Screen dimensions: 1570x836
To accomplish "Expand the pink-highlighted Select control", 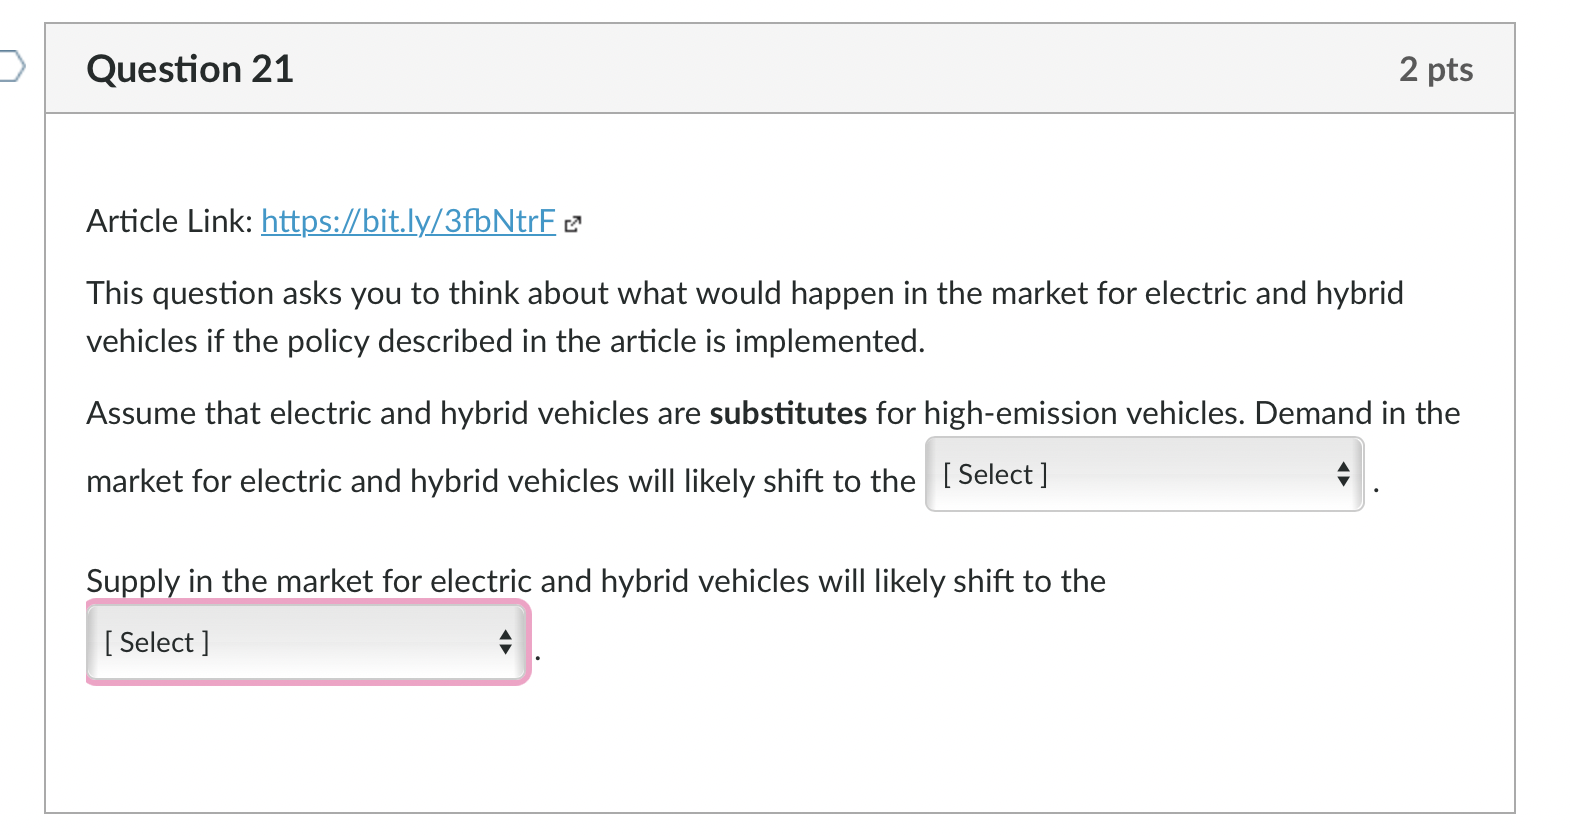I will click(x=306, y=643).
